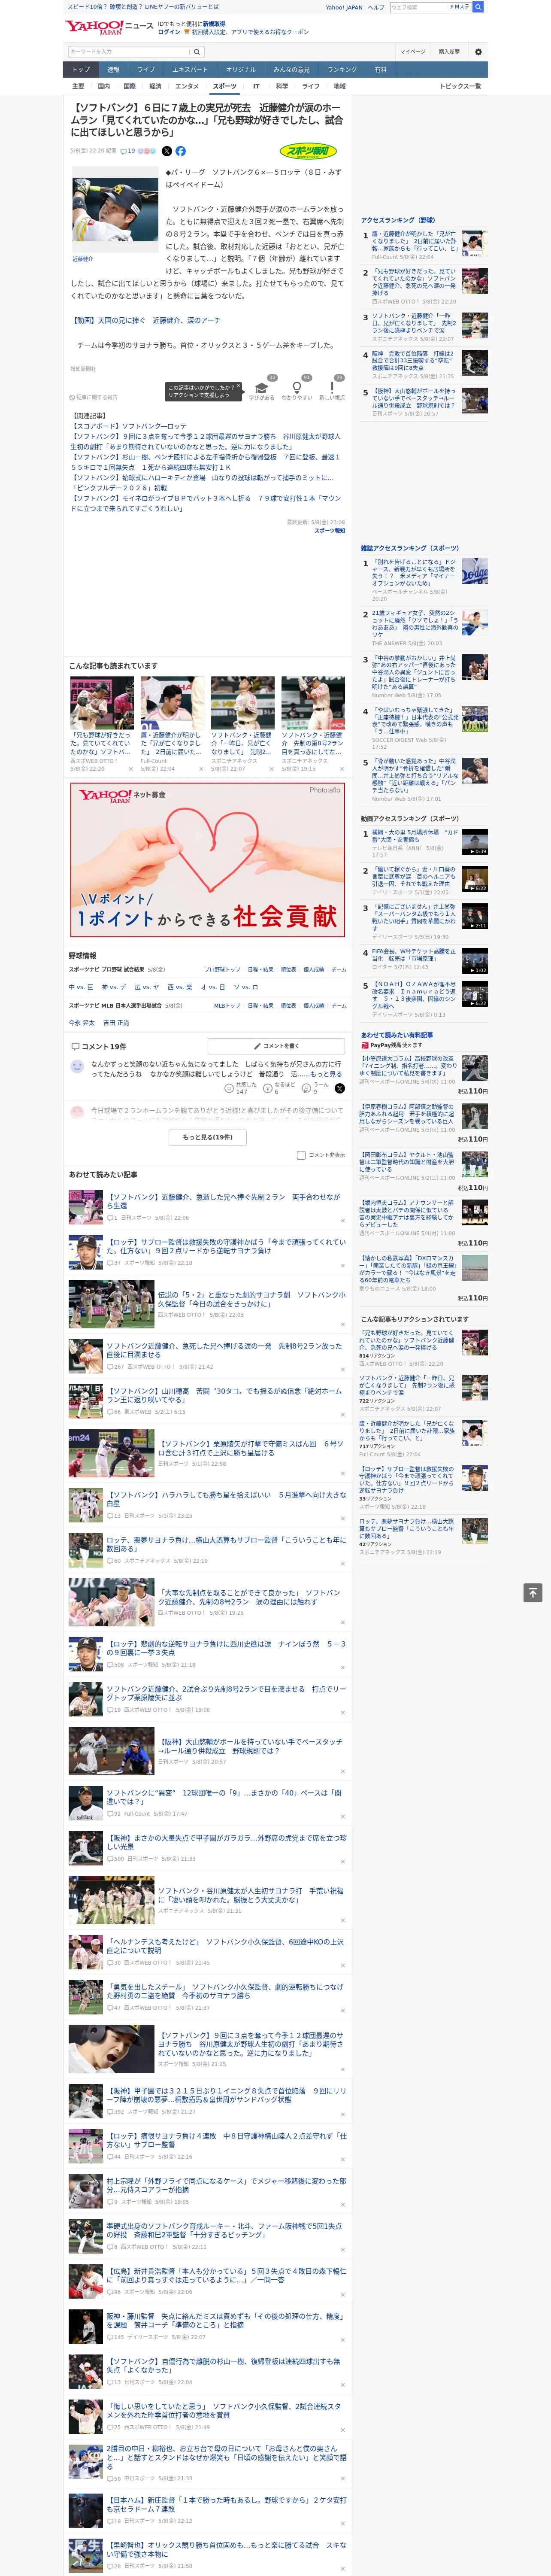Open the トップ tab
This screenshot has height=2576, width=551.
(81, 70)
